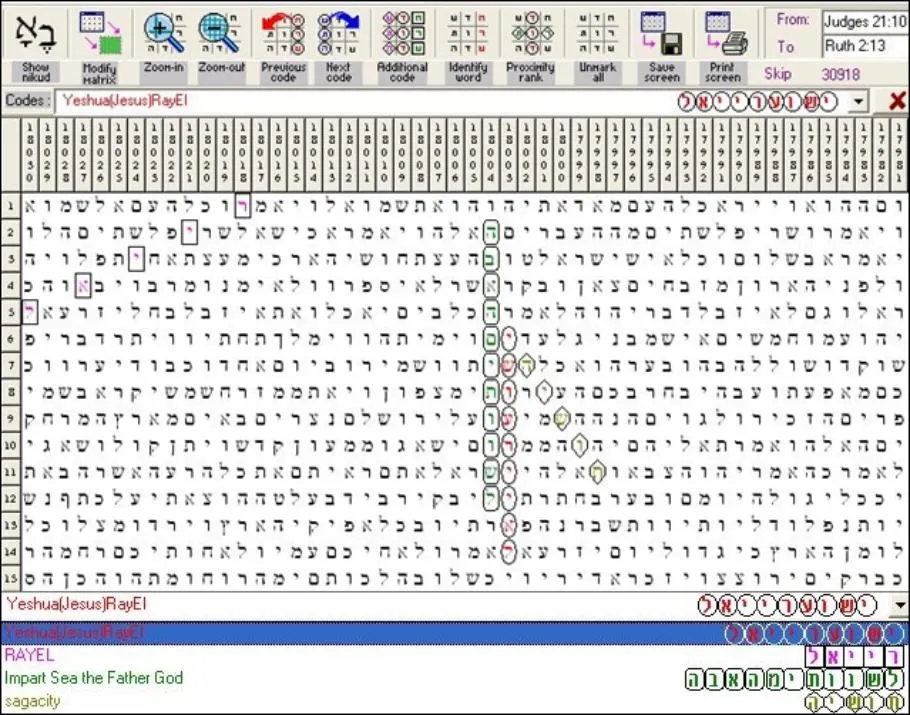Go to Next code icon
910x715 pixels.
[339, 33]
